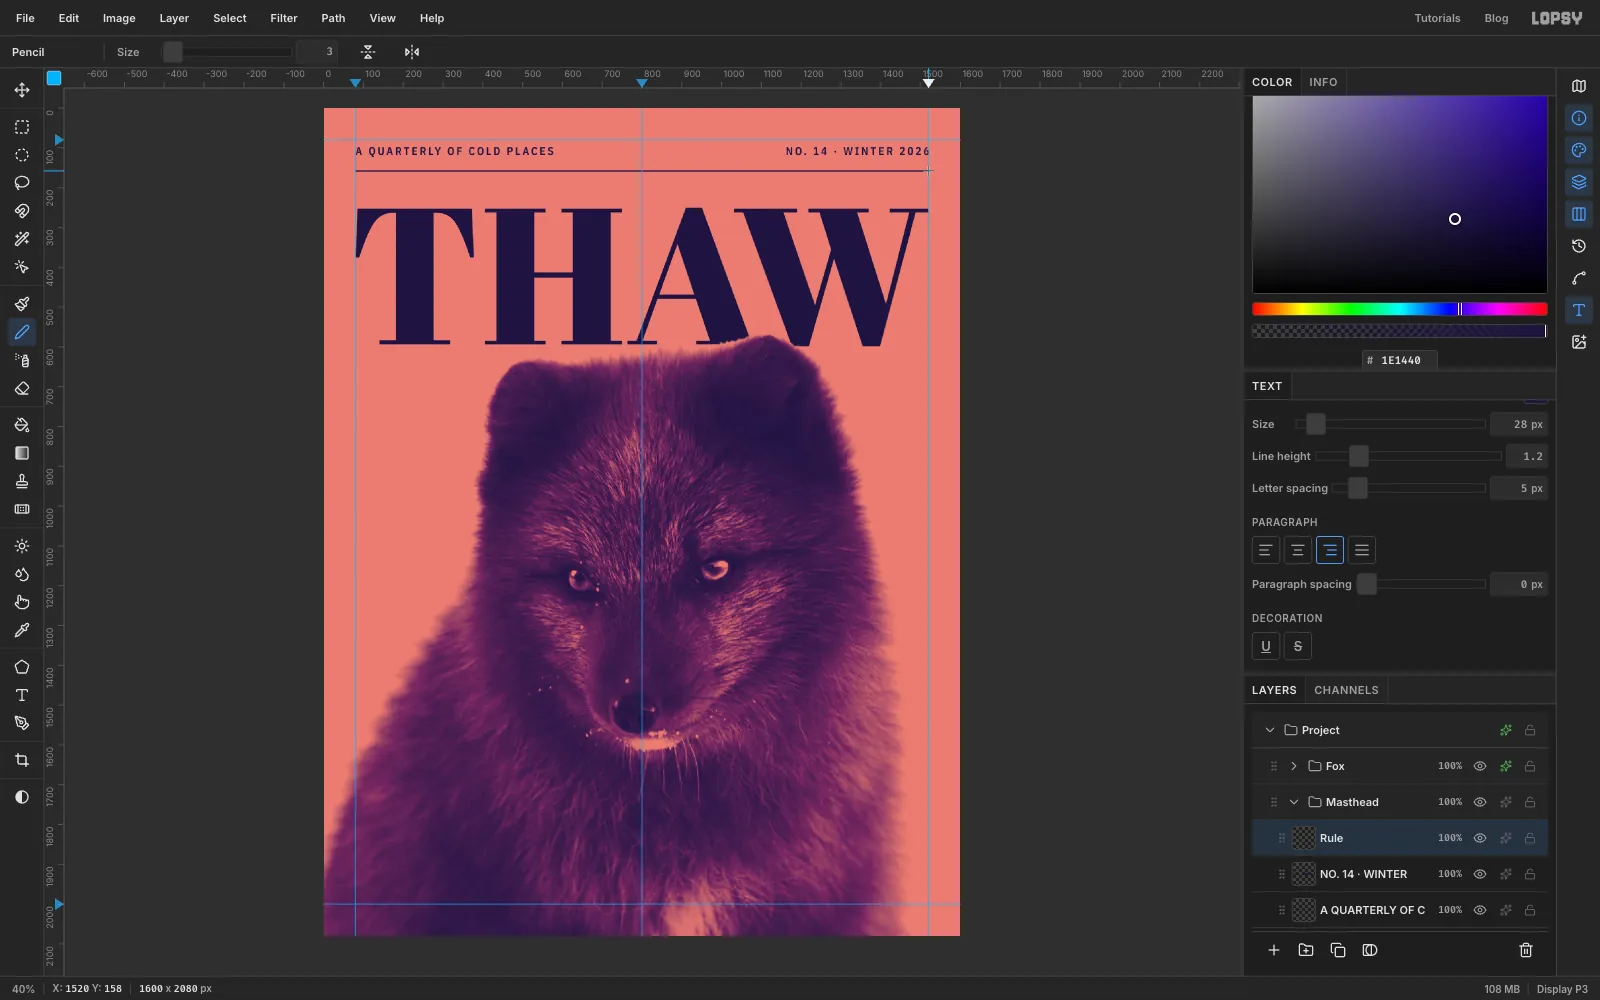Select the Clone Stamp tool
Viewport: 1600px width, 1000px height.
tap(22, 481)
